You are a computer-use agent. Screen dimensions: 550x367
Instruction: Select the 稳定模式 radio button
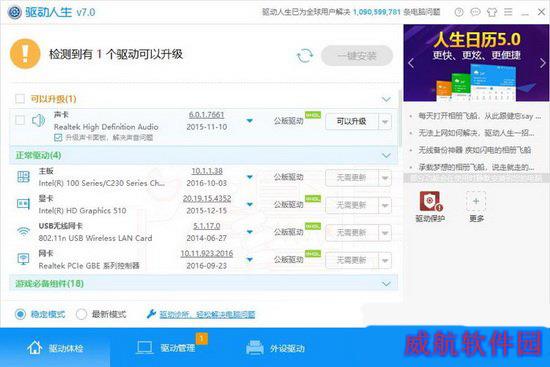[20, 314]
